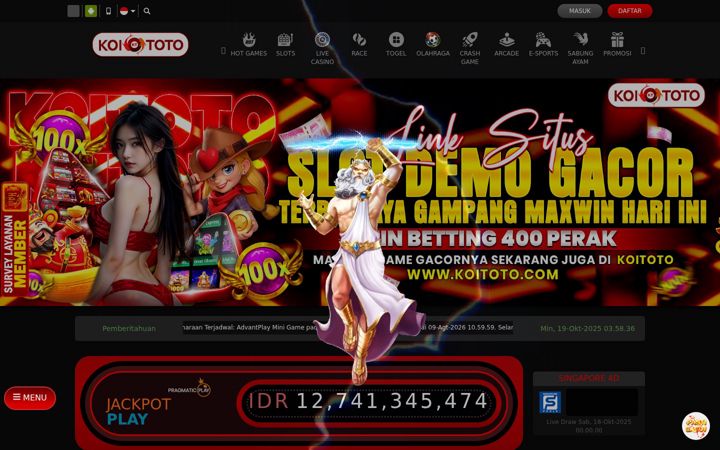
Task: Open the Hot Games category
Action: (248, 45)
